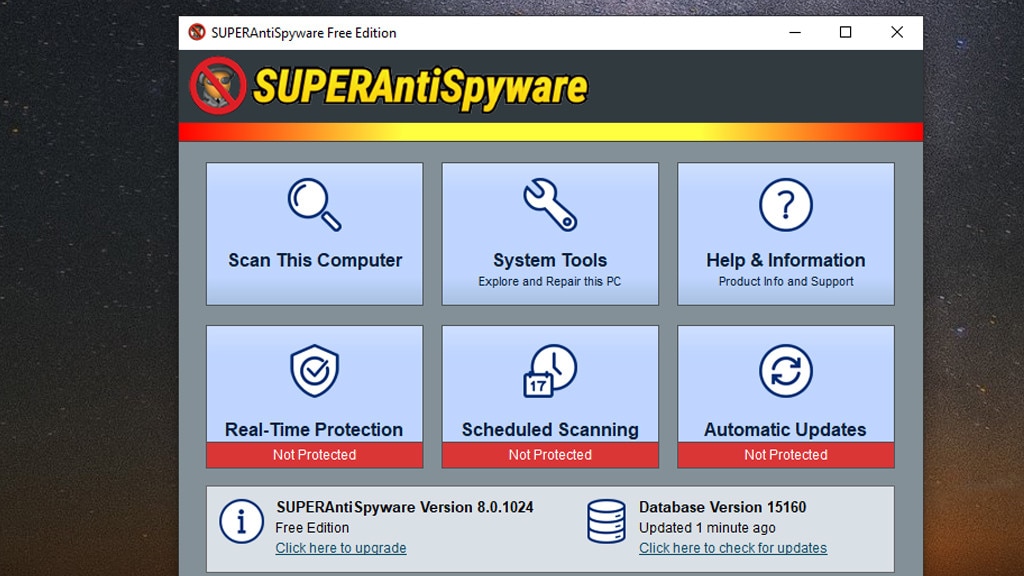Close the SUPERAntiSpyware window

(897, 32)
